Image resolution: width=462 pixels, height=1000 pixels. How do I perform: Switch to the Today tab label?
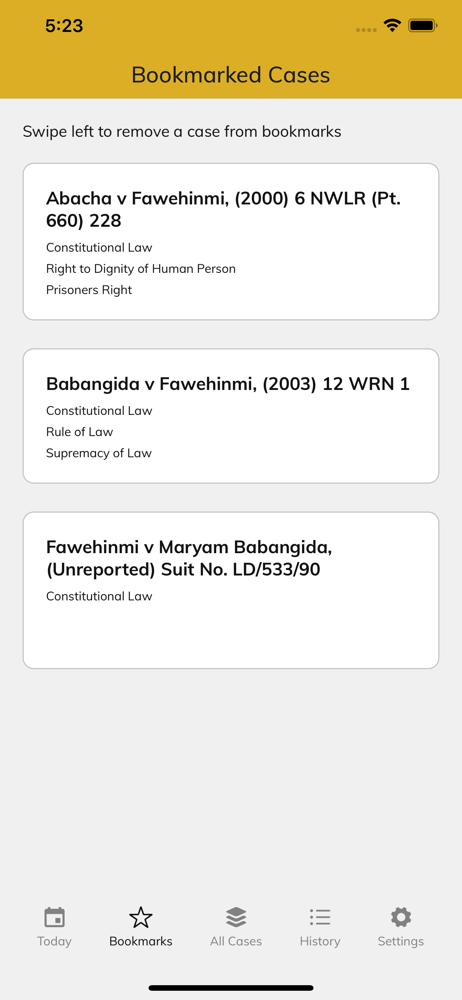coord(54,941)
